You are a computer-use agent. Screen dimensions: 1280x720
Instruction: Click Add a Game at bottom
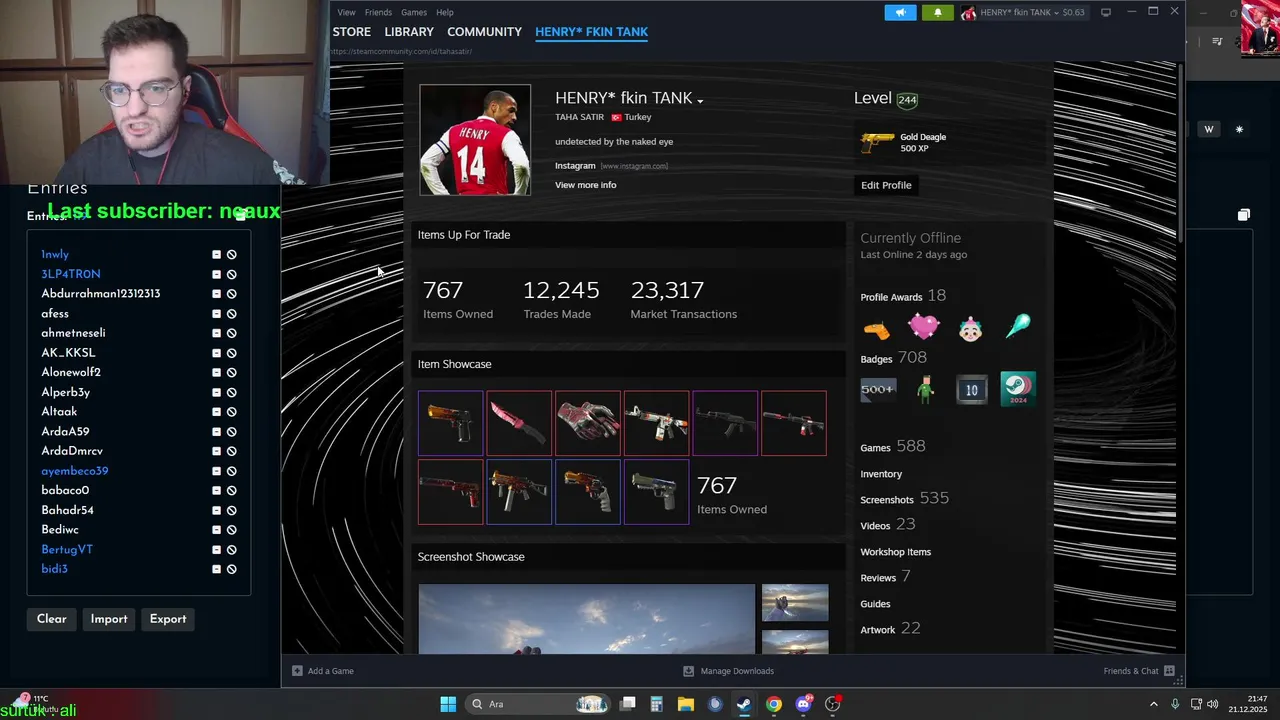pos(323,671)
